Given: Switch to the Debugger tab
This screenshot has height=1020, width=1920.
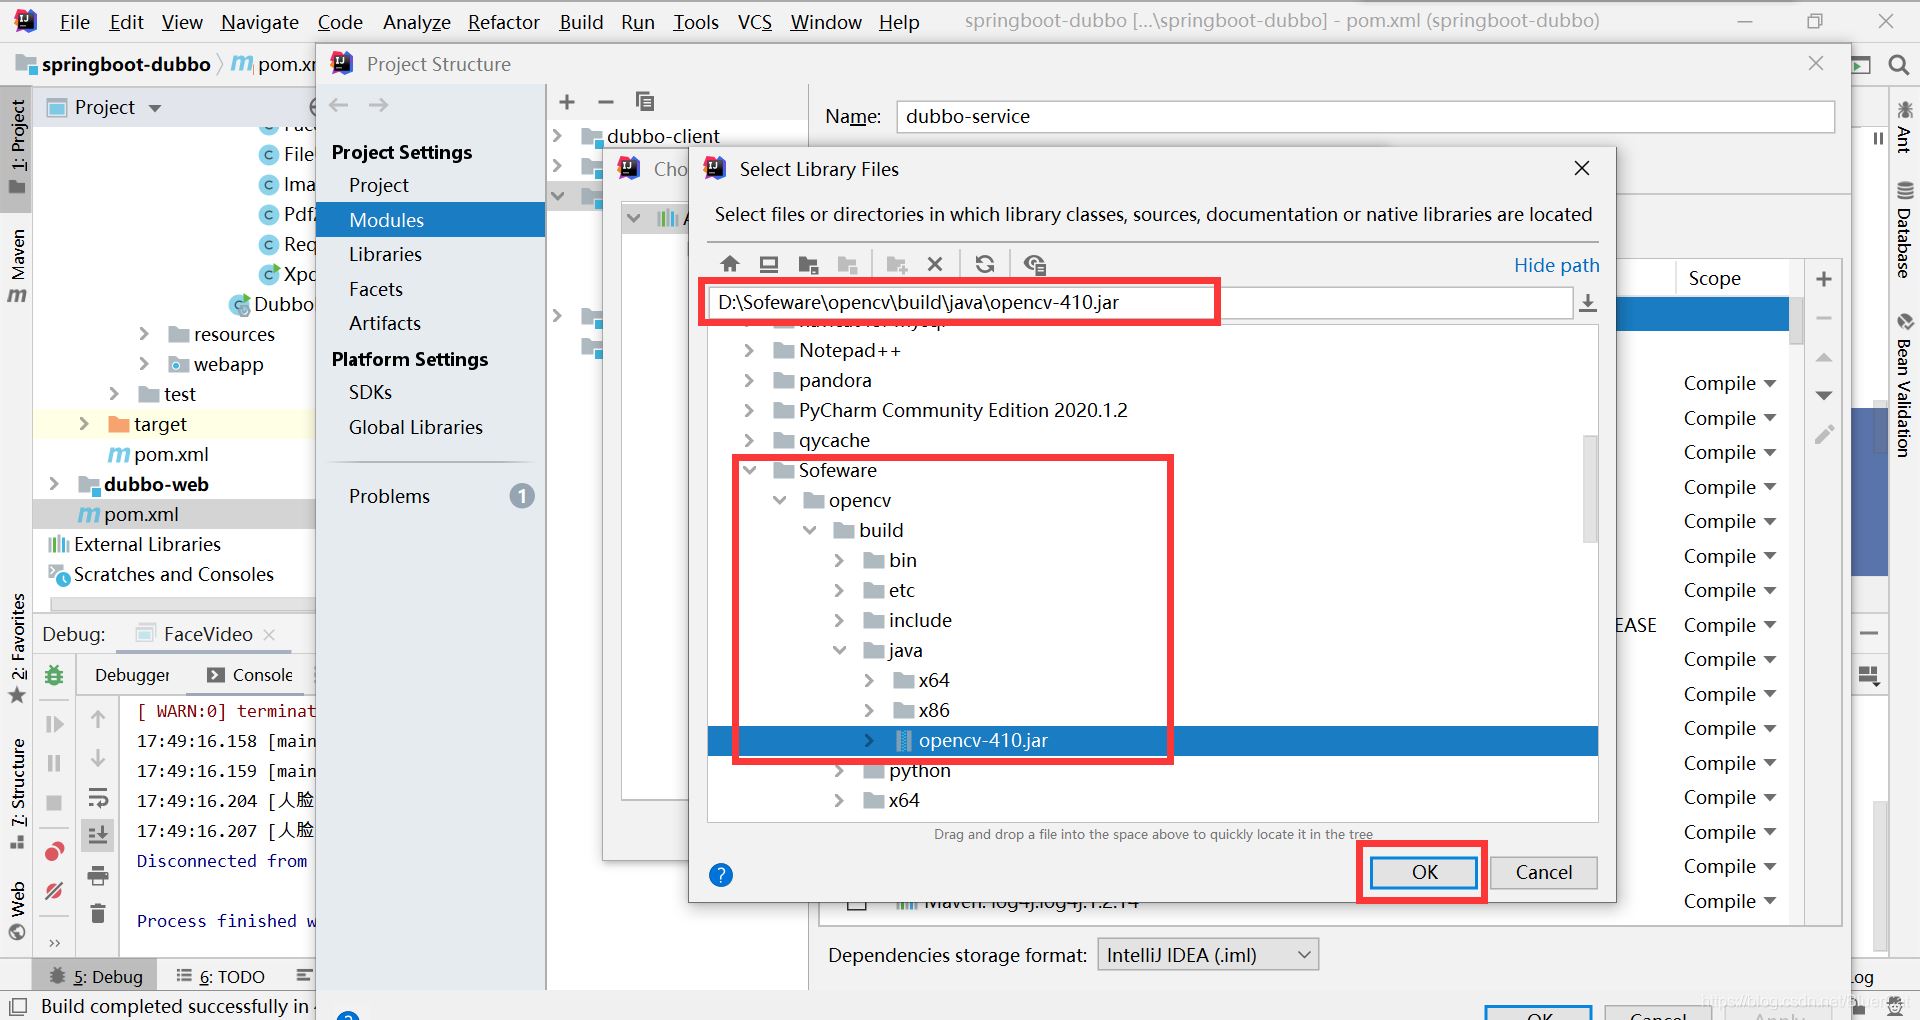Looking at the screenshot, I should click(132, 675).
